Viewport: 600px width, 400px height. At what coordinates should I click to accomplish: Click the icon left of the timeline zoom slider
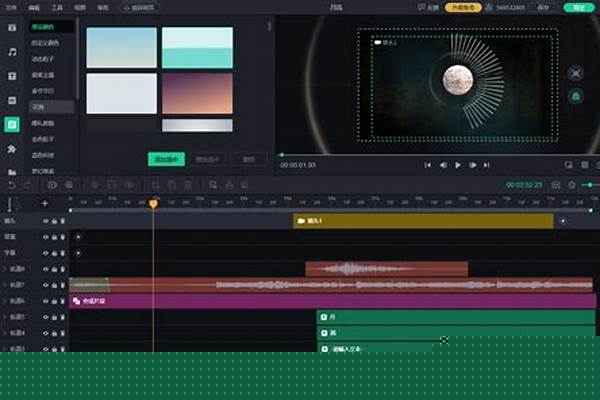pos(572,185)
